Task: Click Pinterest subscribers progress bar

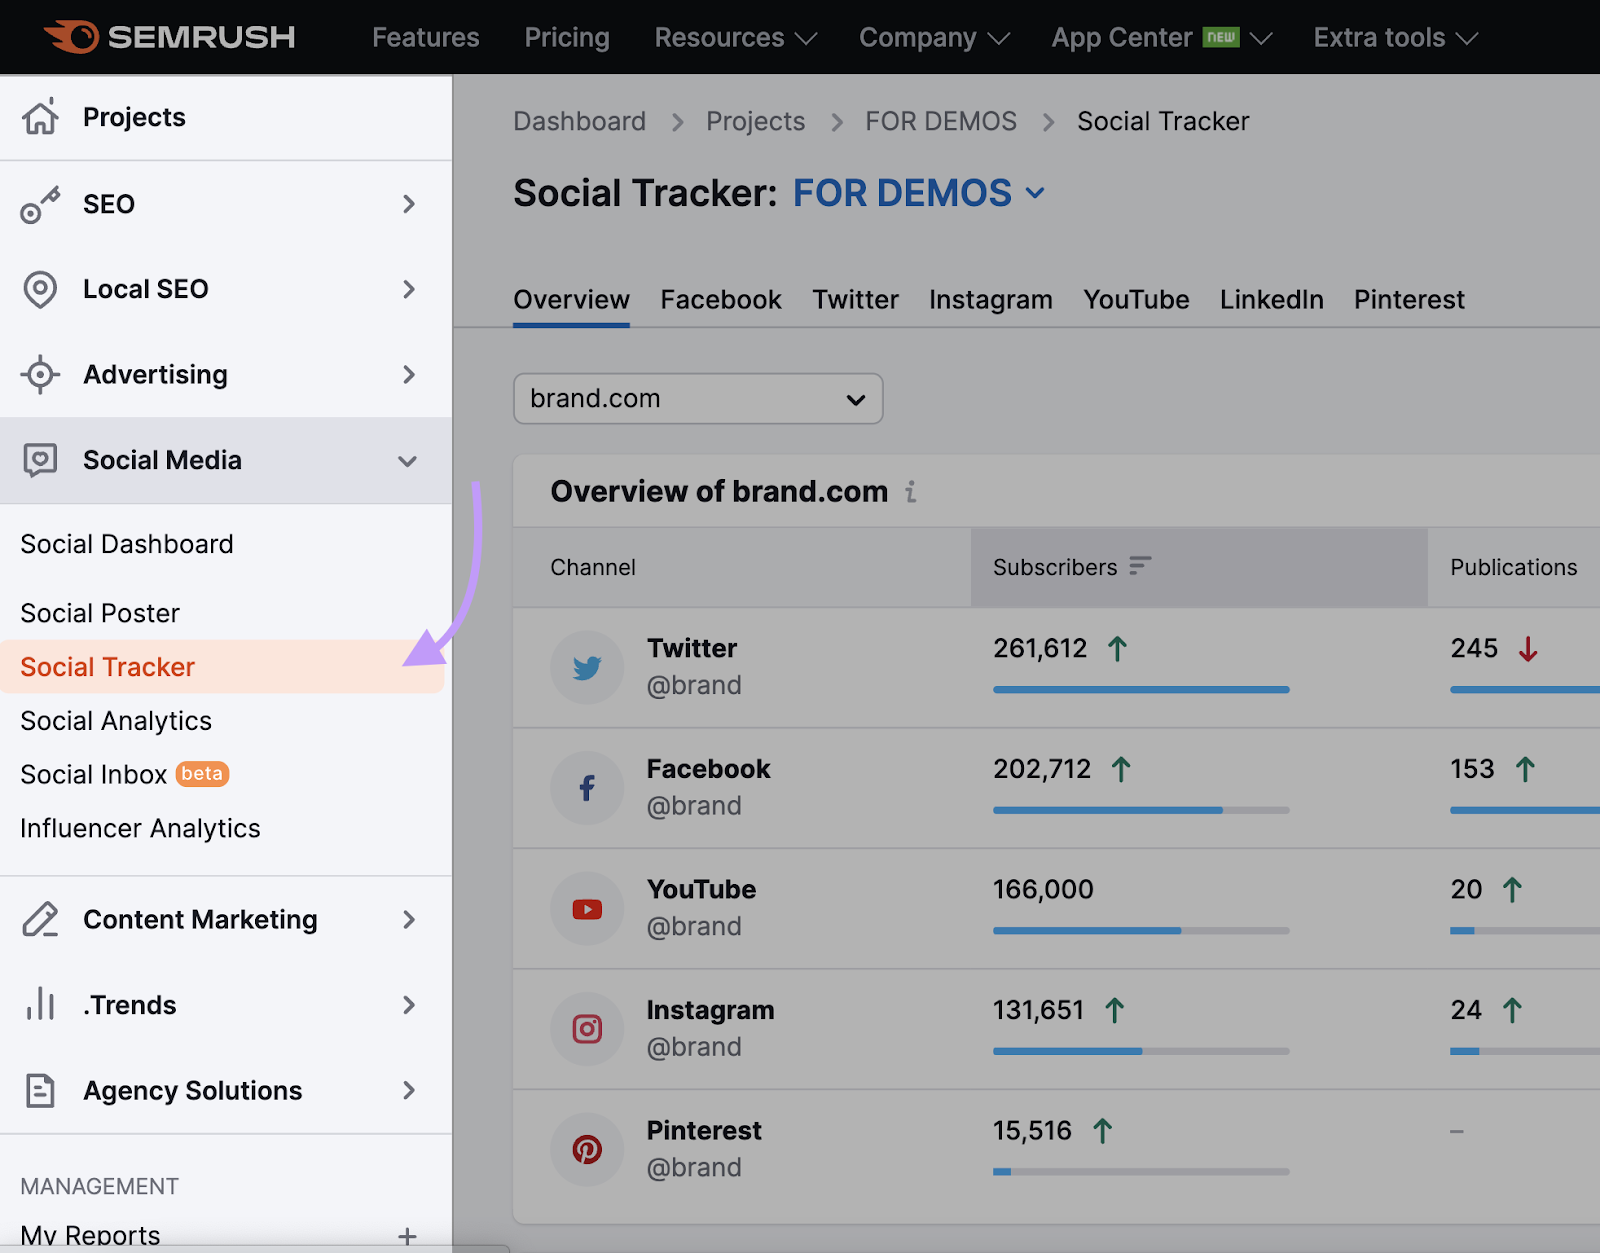Action: [1141, 1172]
